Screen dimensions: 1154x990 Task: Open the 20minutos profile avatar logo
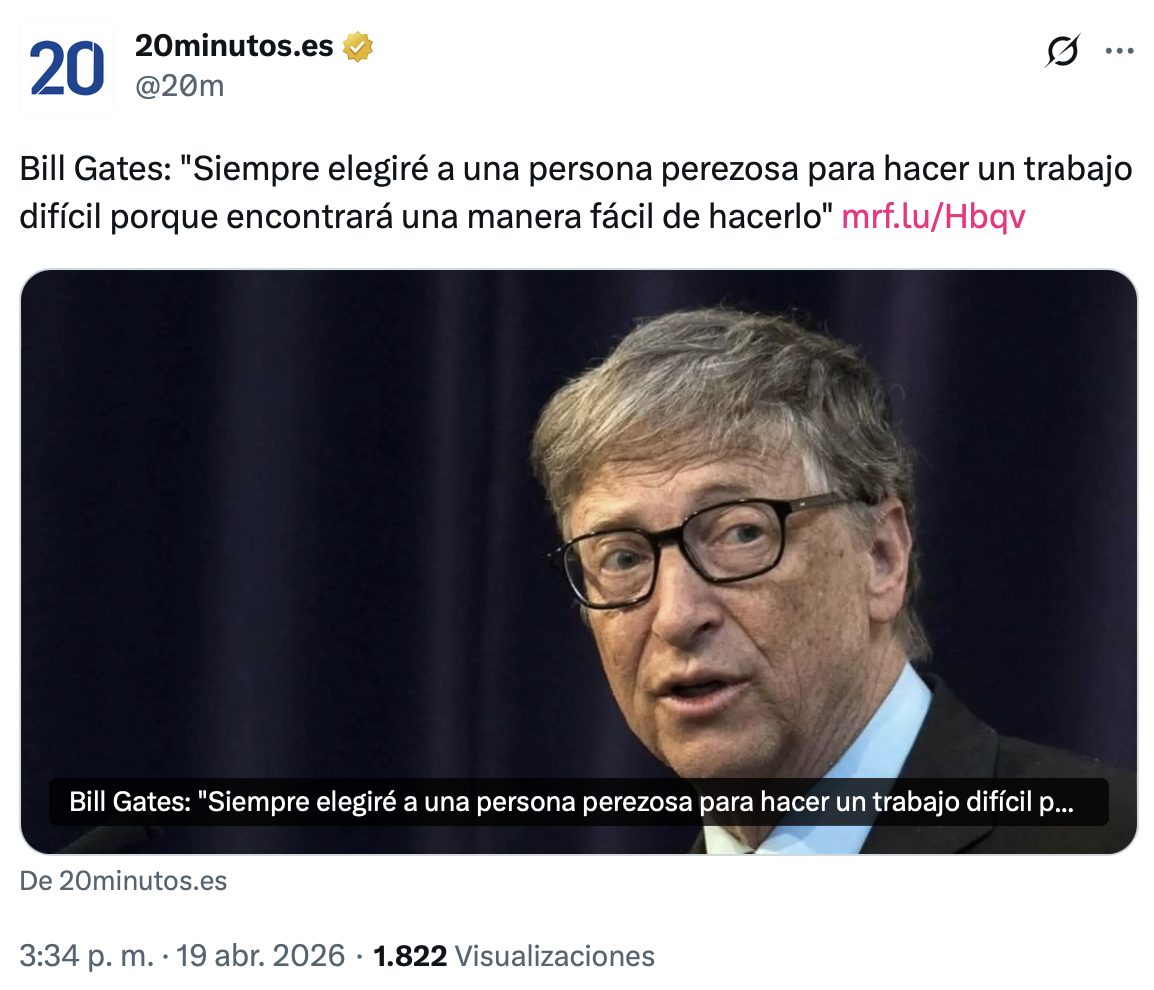coord(66,68)
